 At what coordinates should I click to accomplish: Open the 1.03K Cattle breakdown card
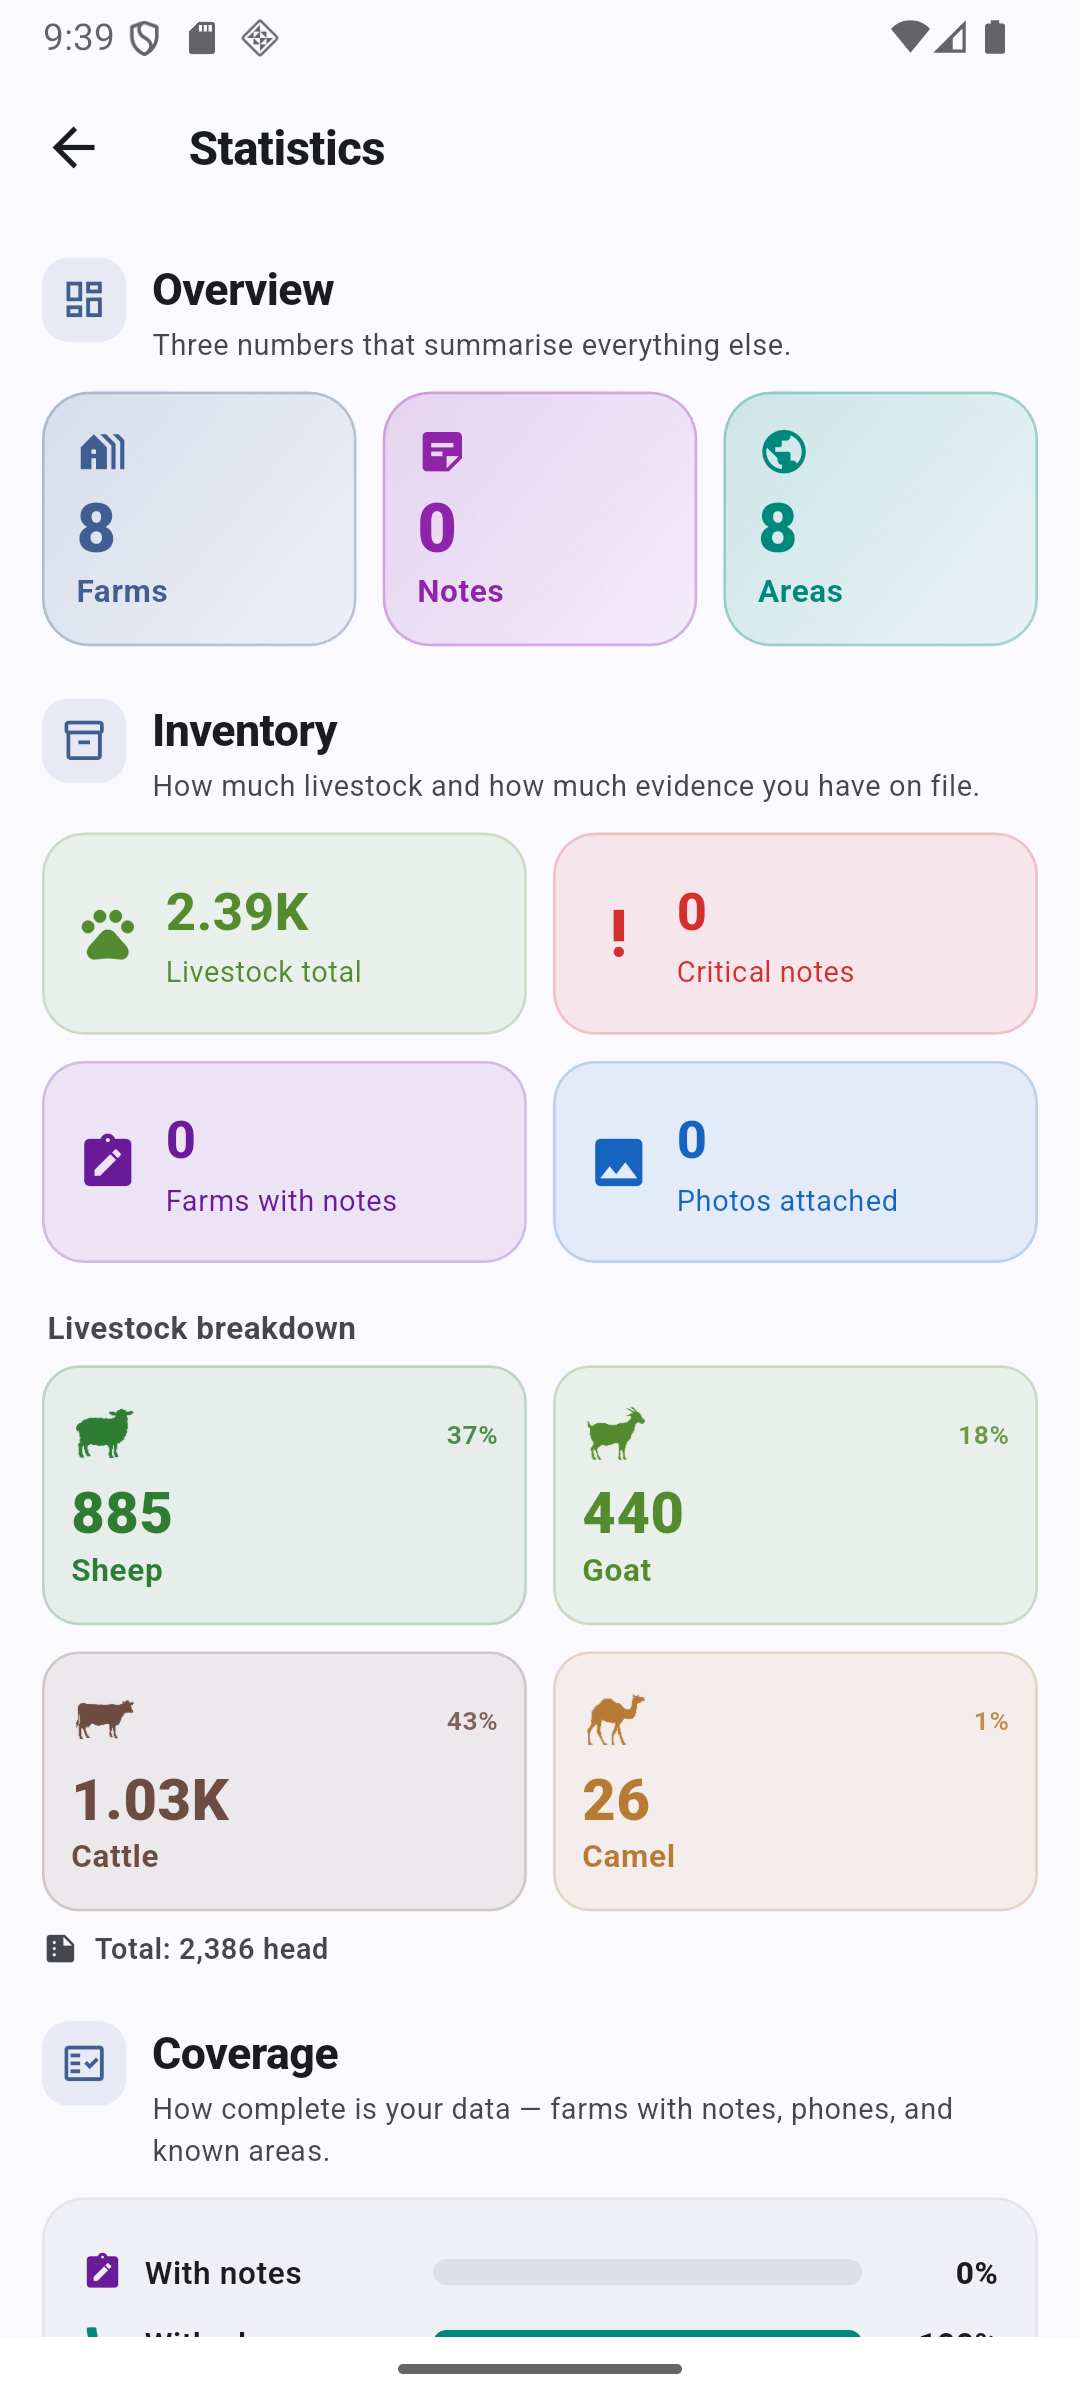pos(284,1781)
